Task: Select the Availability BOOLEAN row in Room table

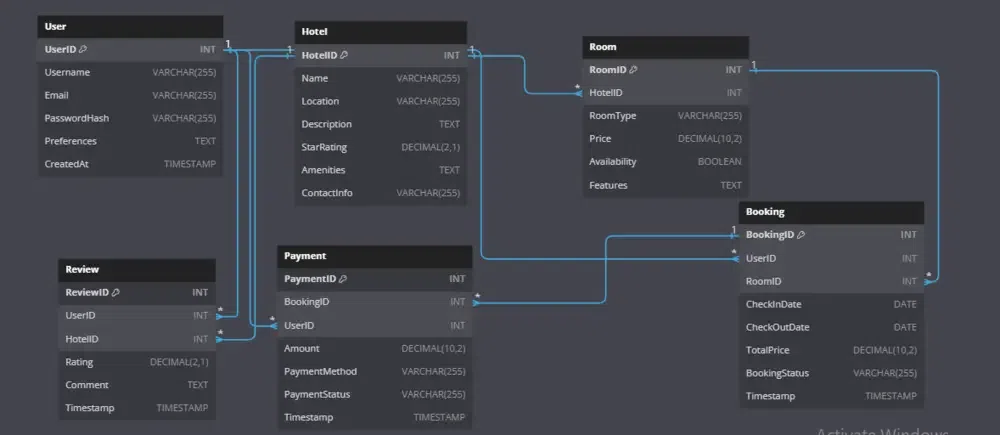Action: (x=665, y=162)
